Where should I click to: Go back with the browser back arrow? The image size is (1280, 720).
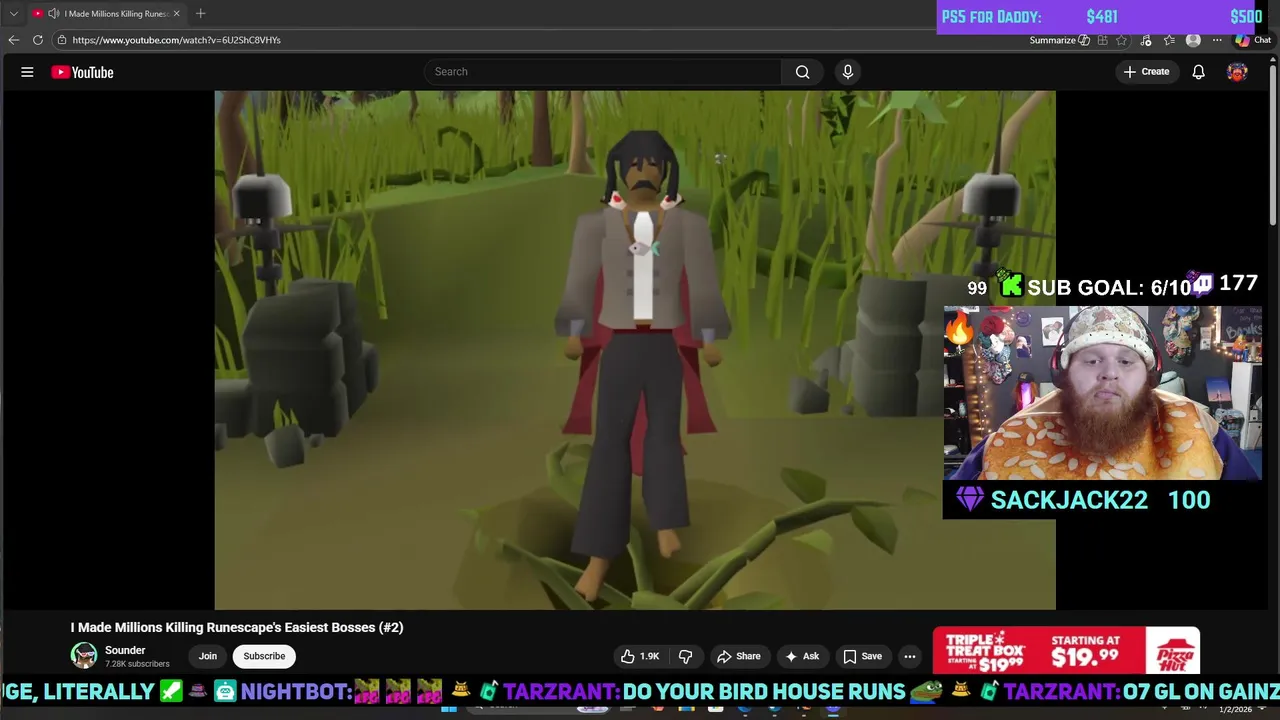pyautogui.click(x=13, y=40)
